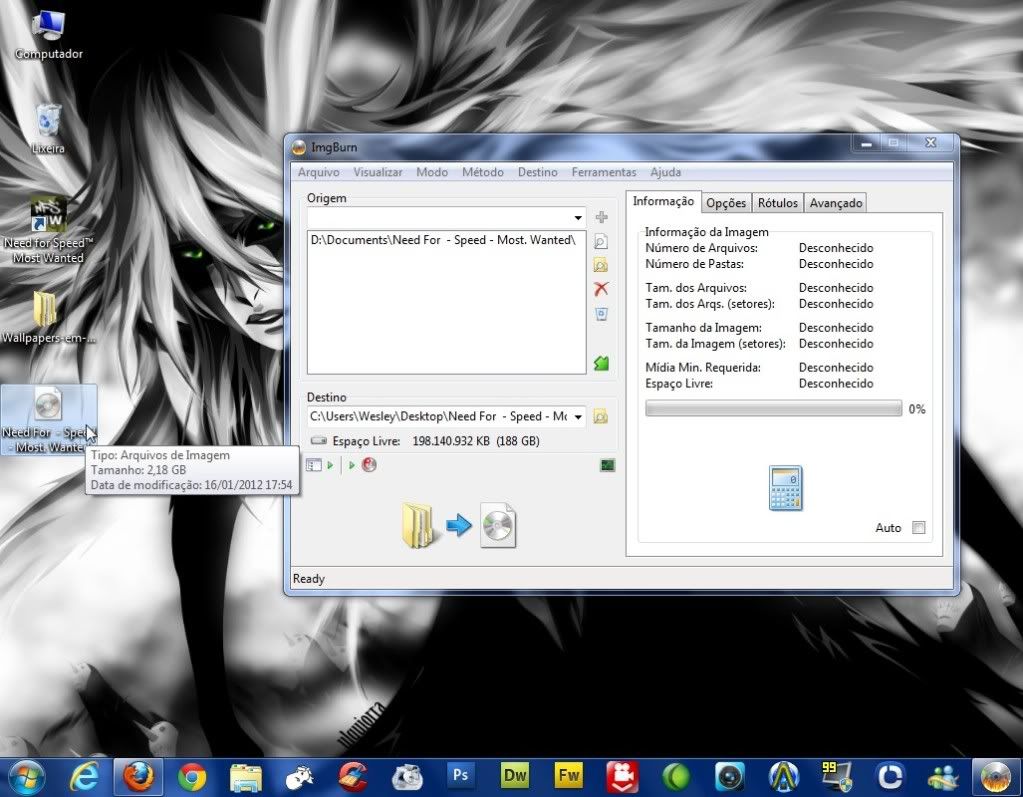
Task: Show the log window icon
Action: click(x=607, y=465)
